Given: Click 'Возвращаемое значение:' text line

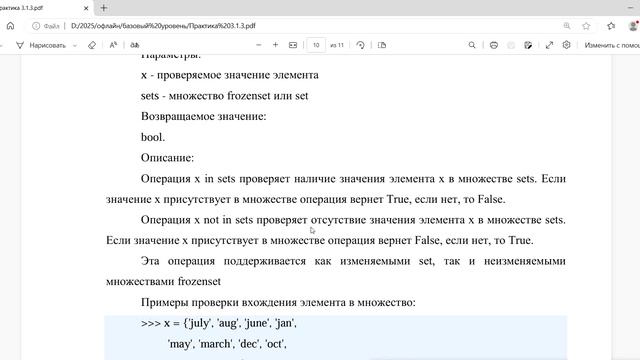Looking at the screenshot, I should pyautogui.click(x=204, y=116).
